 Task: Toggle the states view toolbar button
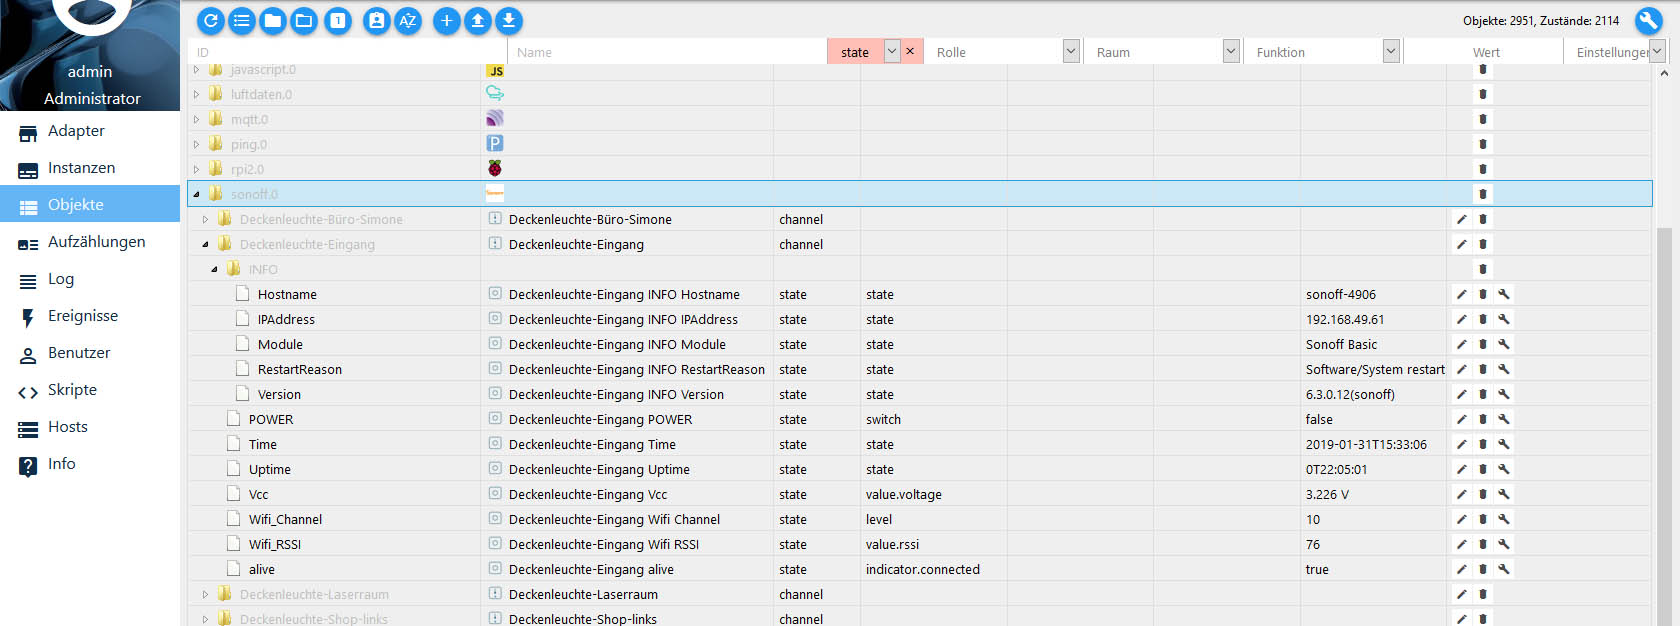click(338, 21)
